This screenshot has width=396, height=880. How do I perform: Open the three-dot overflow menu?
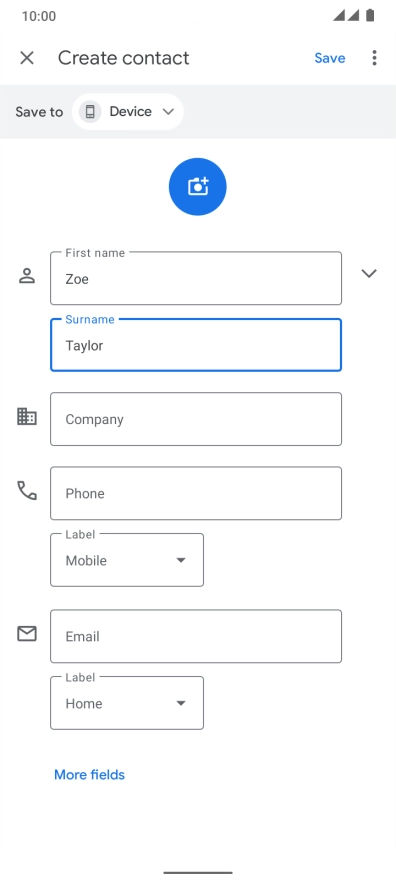pos(374,58)
